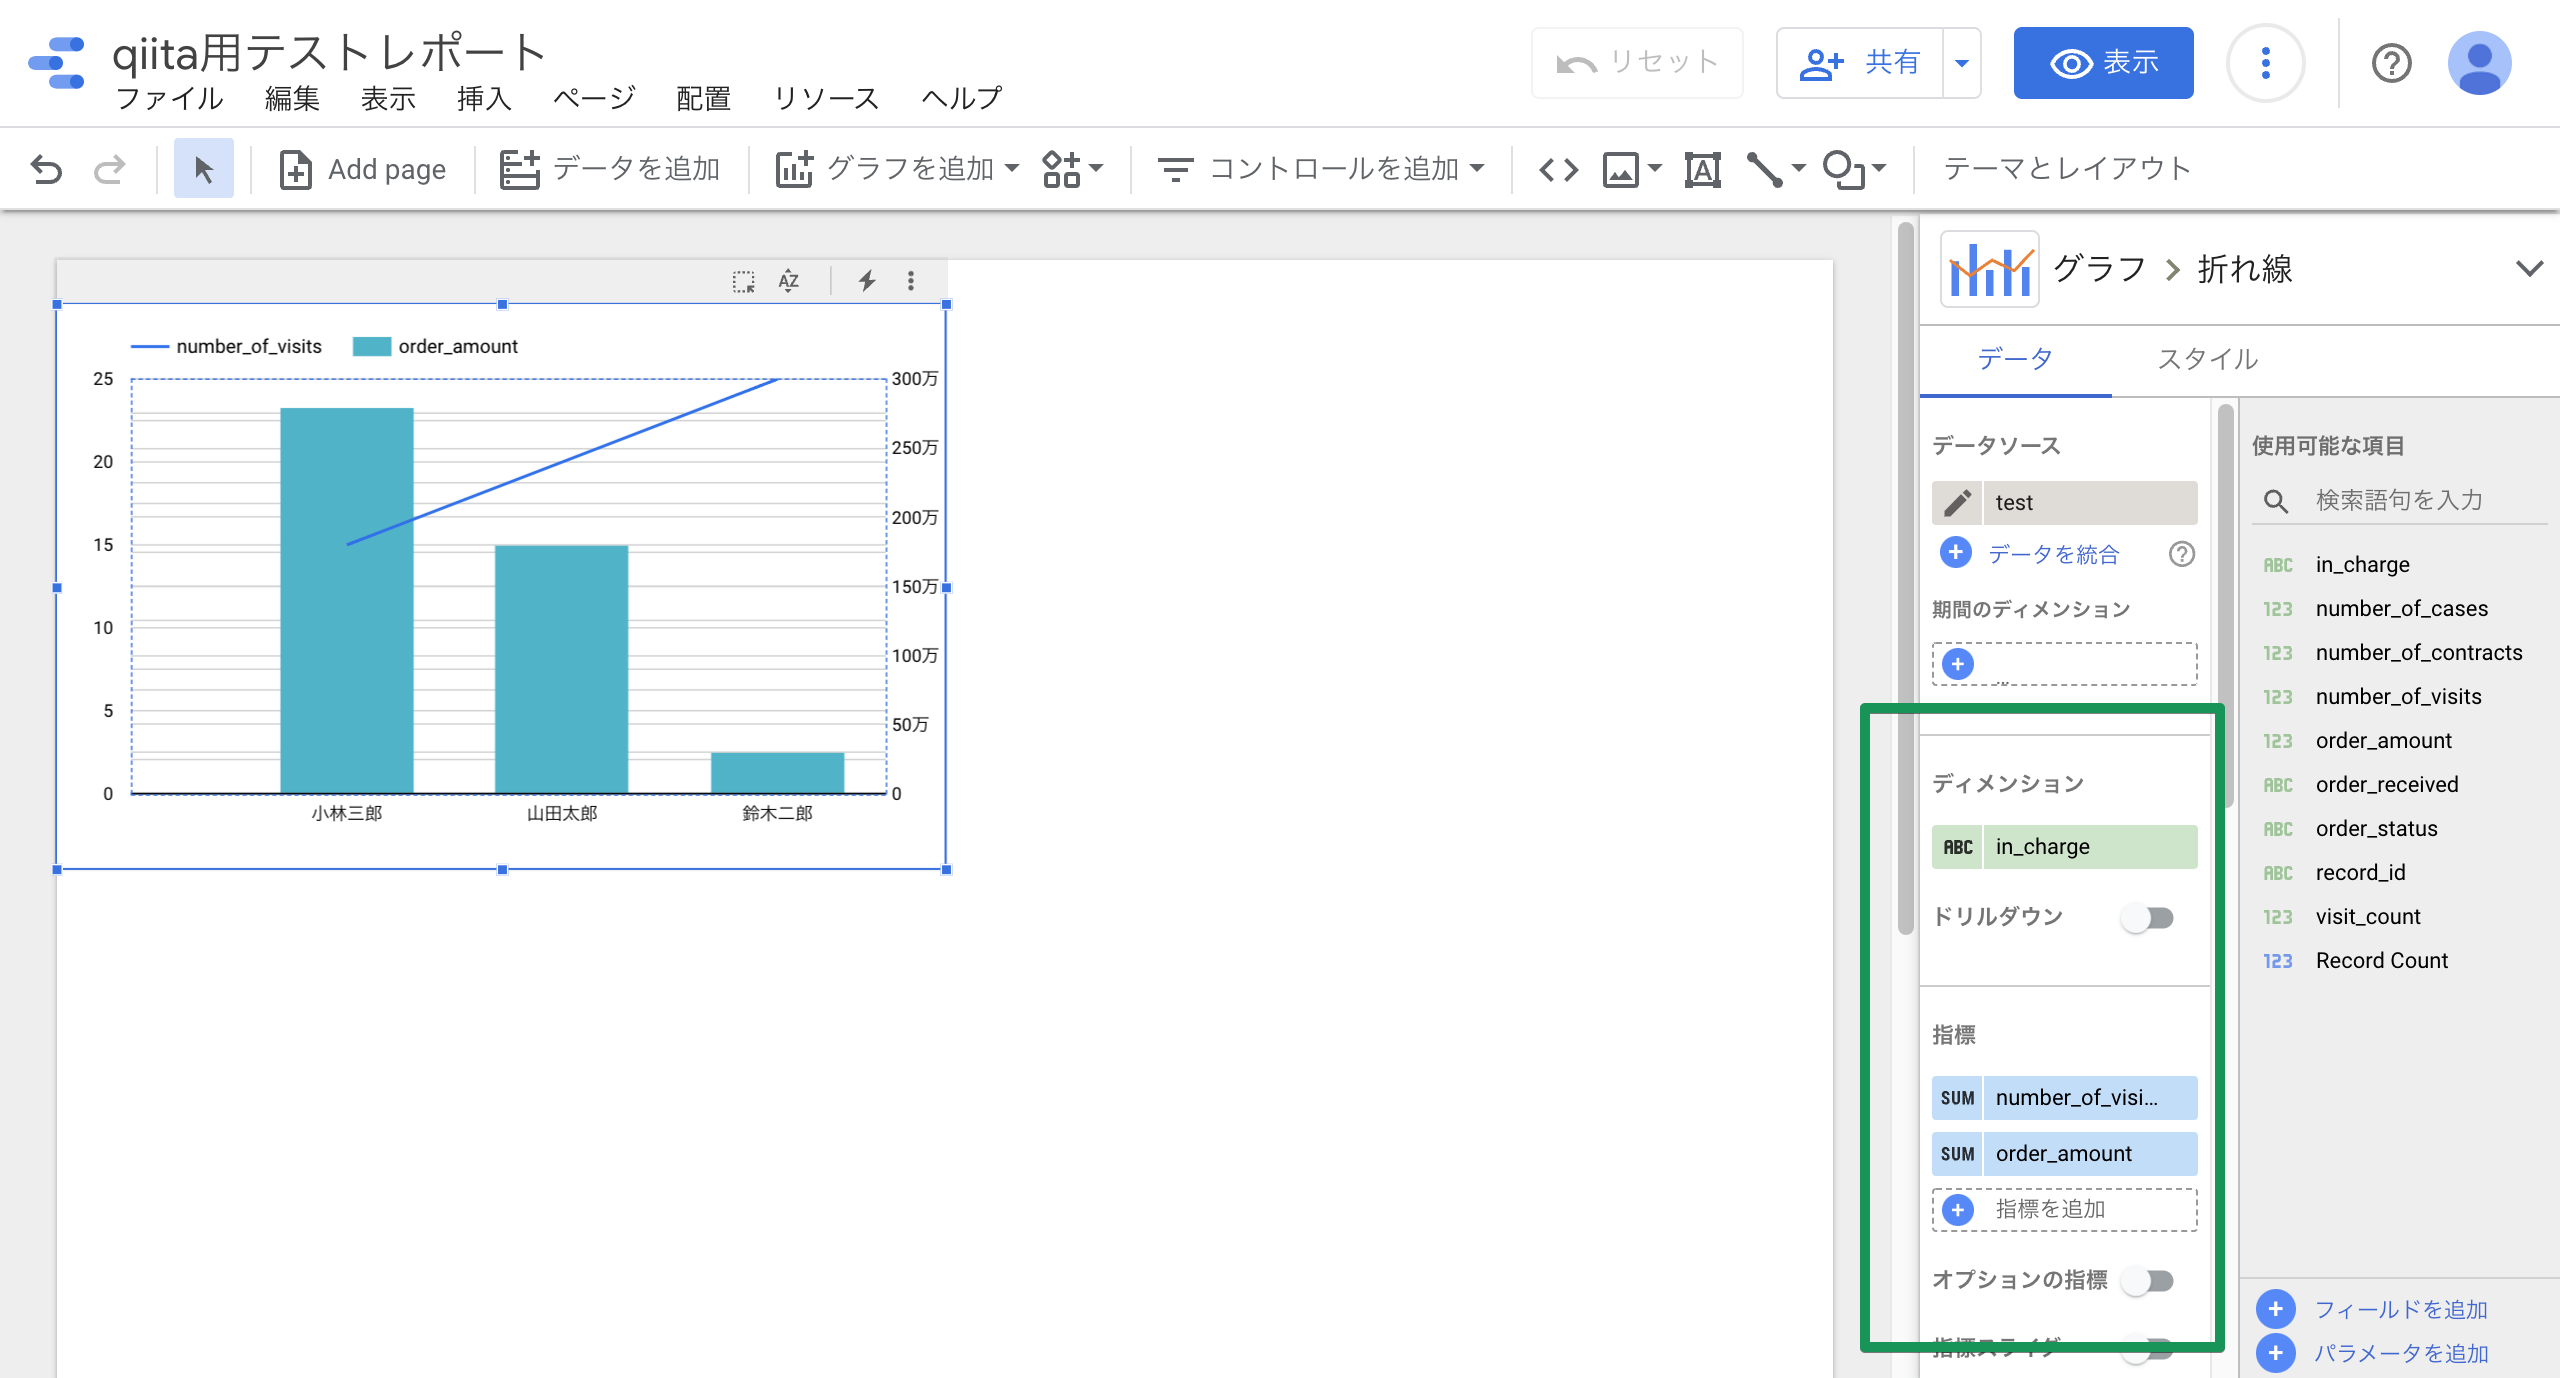
Task: Switch to the データ tab
Action: click(2015, 359)
